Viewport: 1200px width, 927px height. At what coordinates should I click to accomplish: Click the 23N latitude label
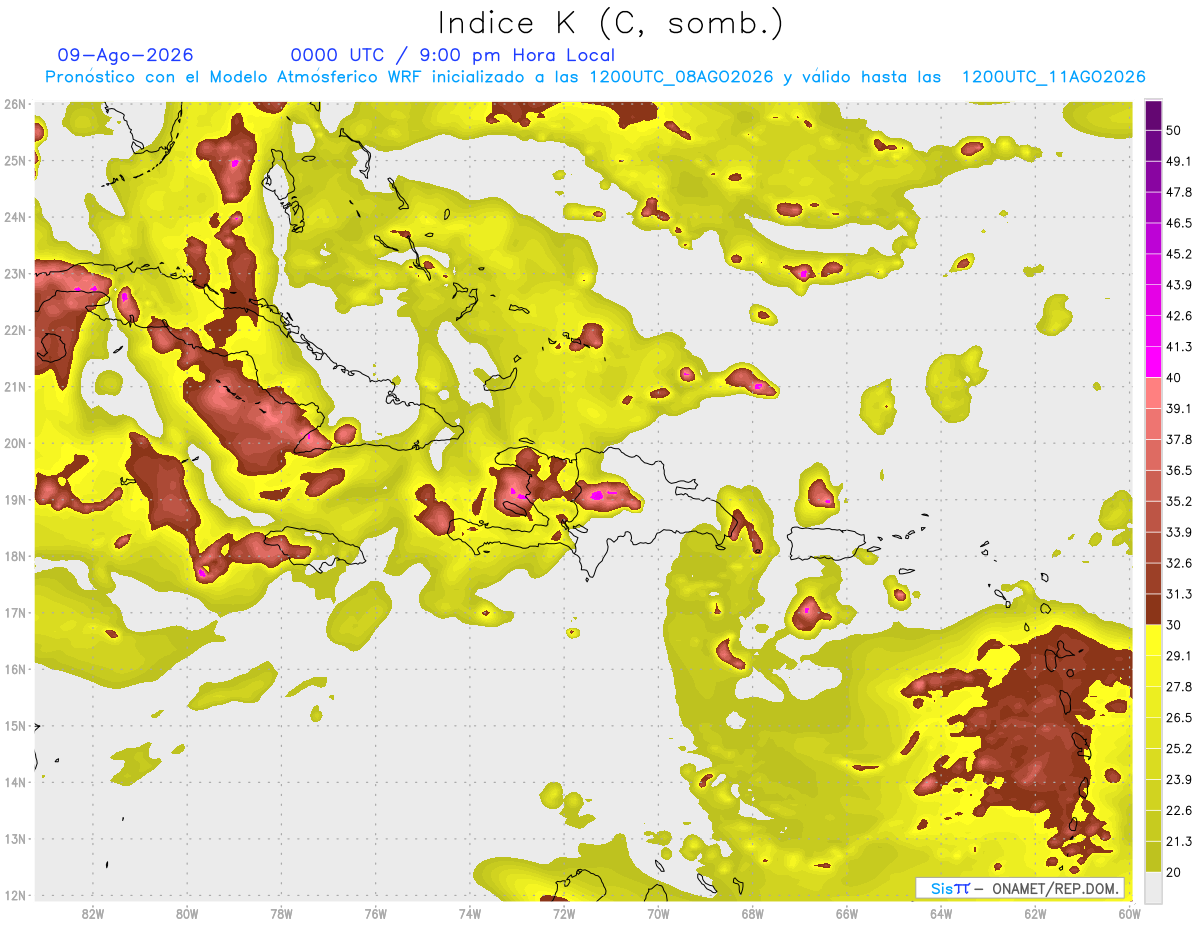coord(15,274)
